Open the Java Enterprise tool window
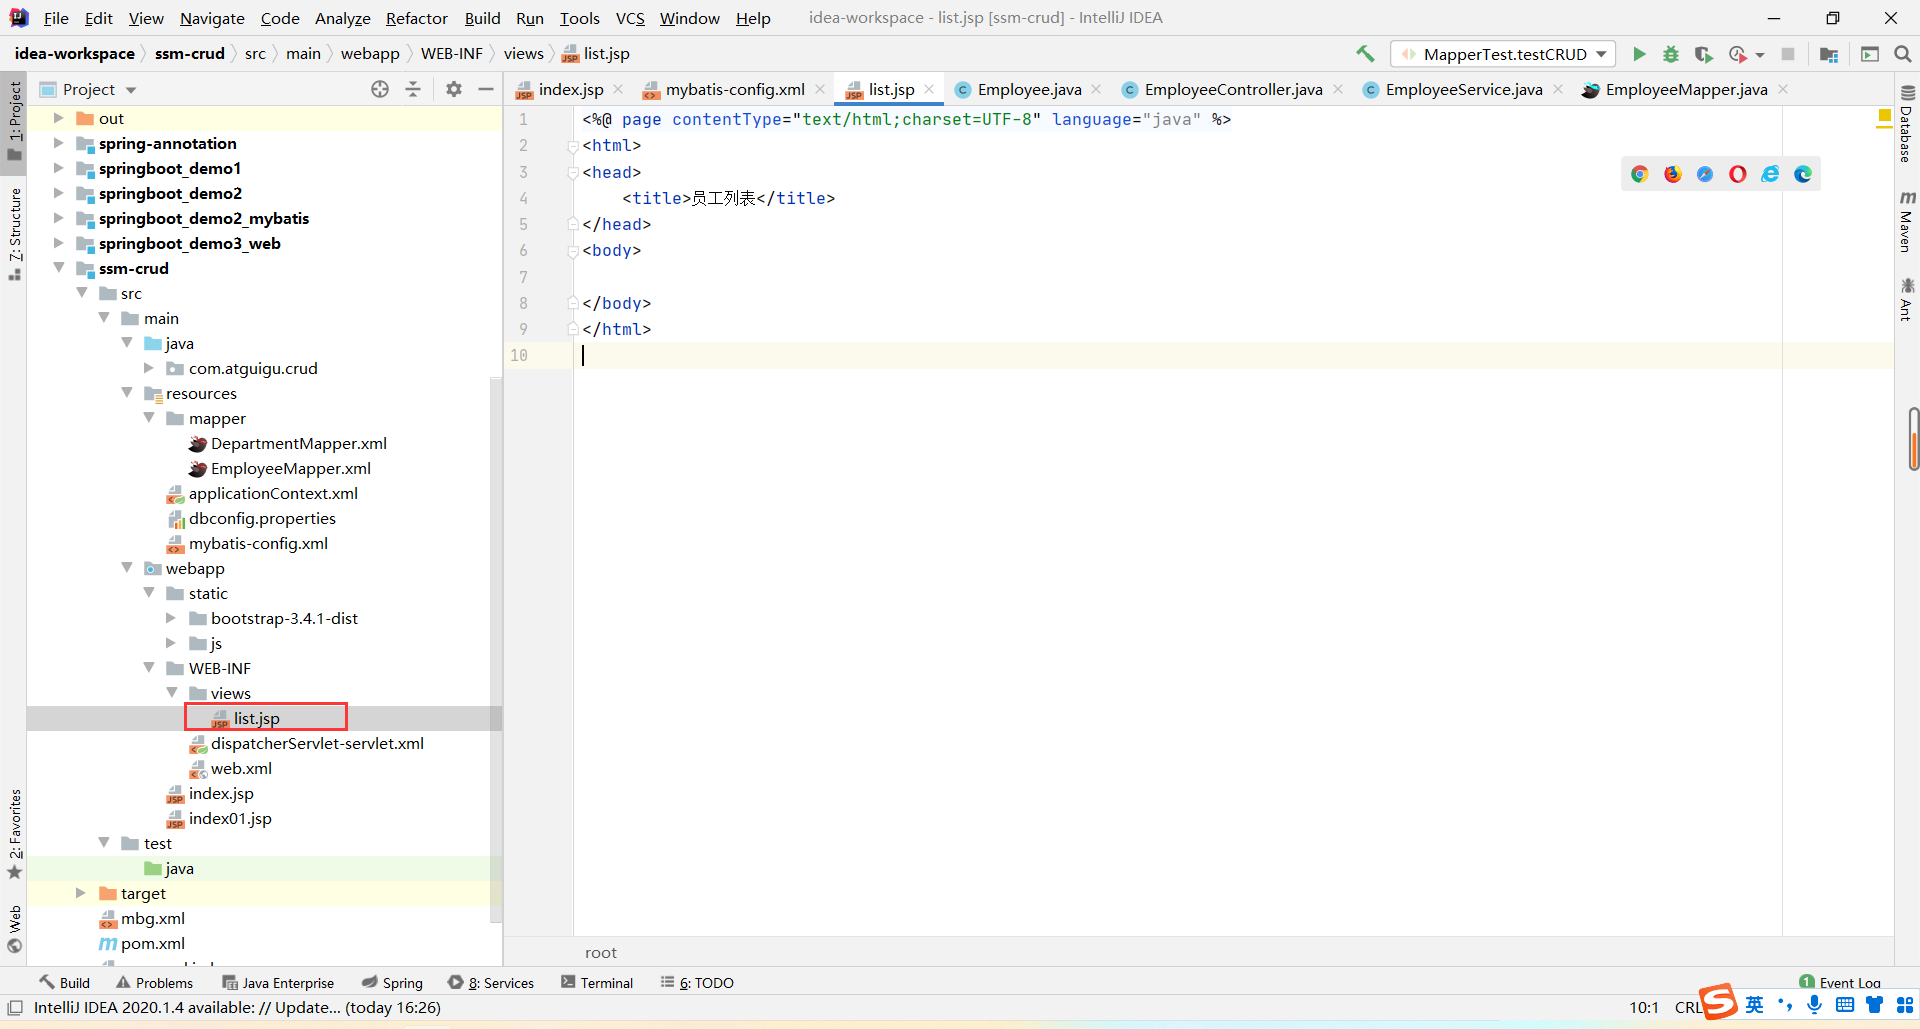1920x1029 pixels. pyautogui.click(x=278, y=982)
